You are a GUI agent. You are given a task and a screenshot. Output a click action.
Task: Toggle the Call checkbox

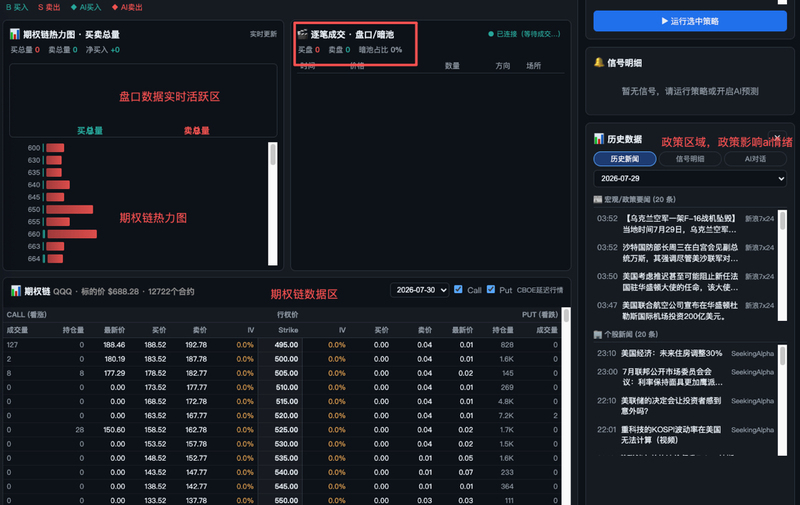[458, 289]
